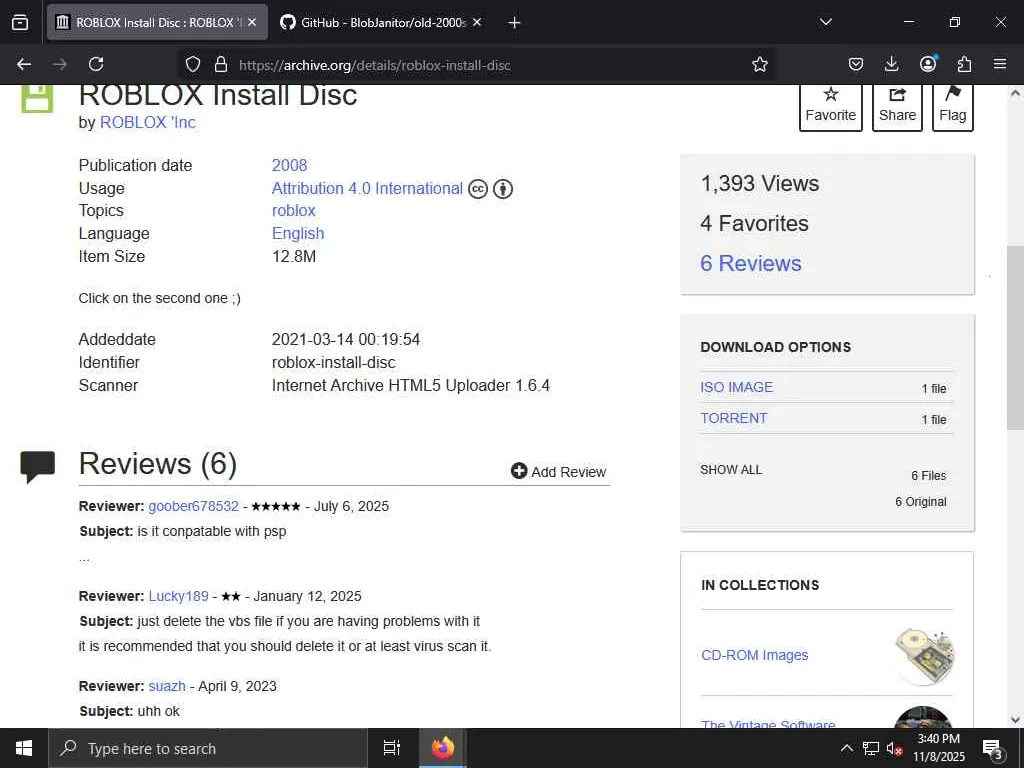
Task: Open reviewer Lucky189 profile
Action: (x=178, y=596)
